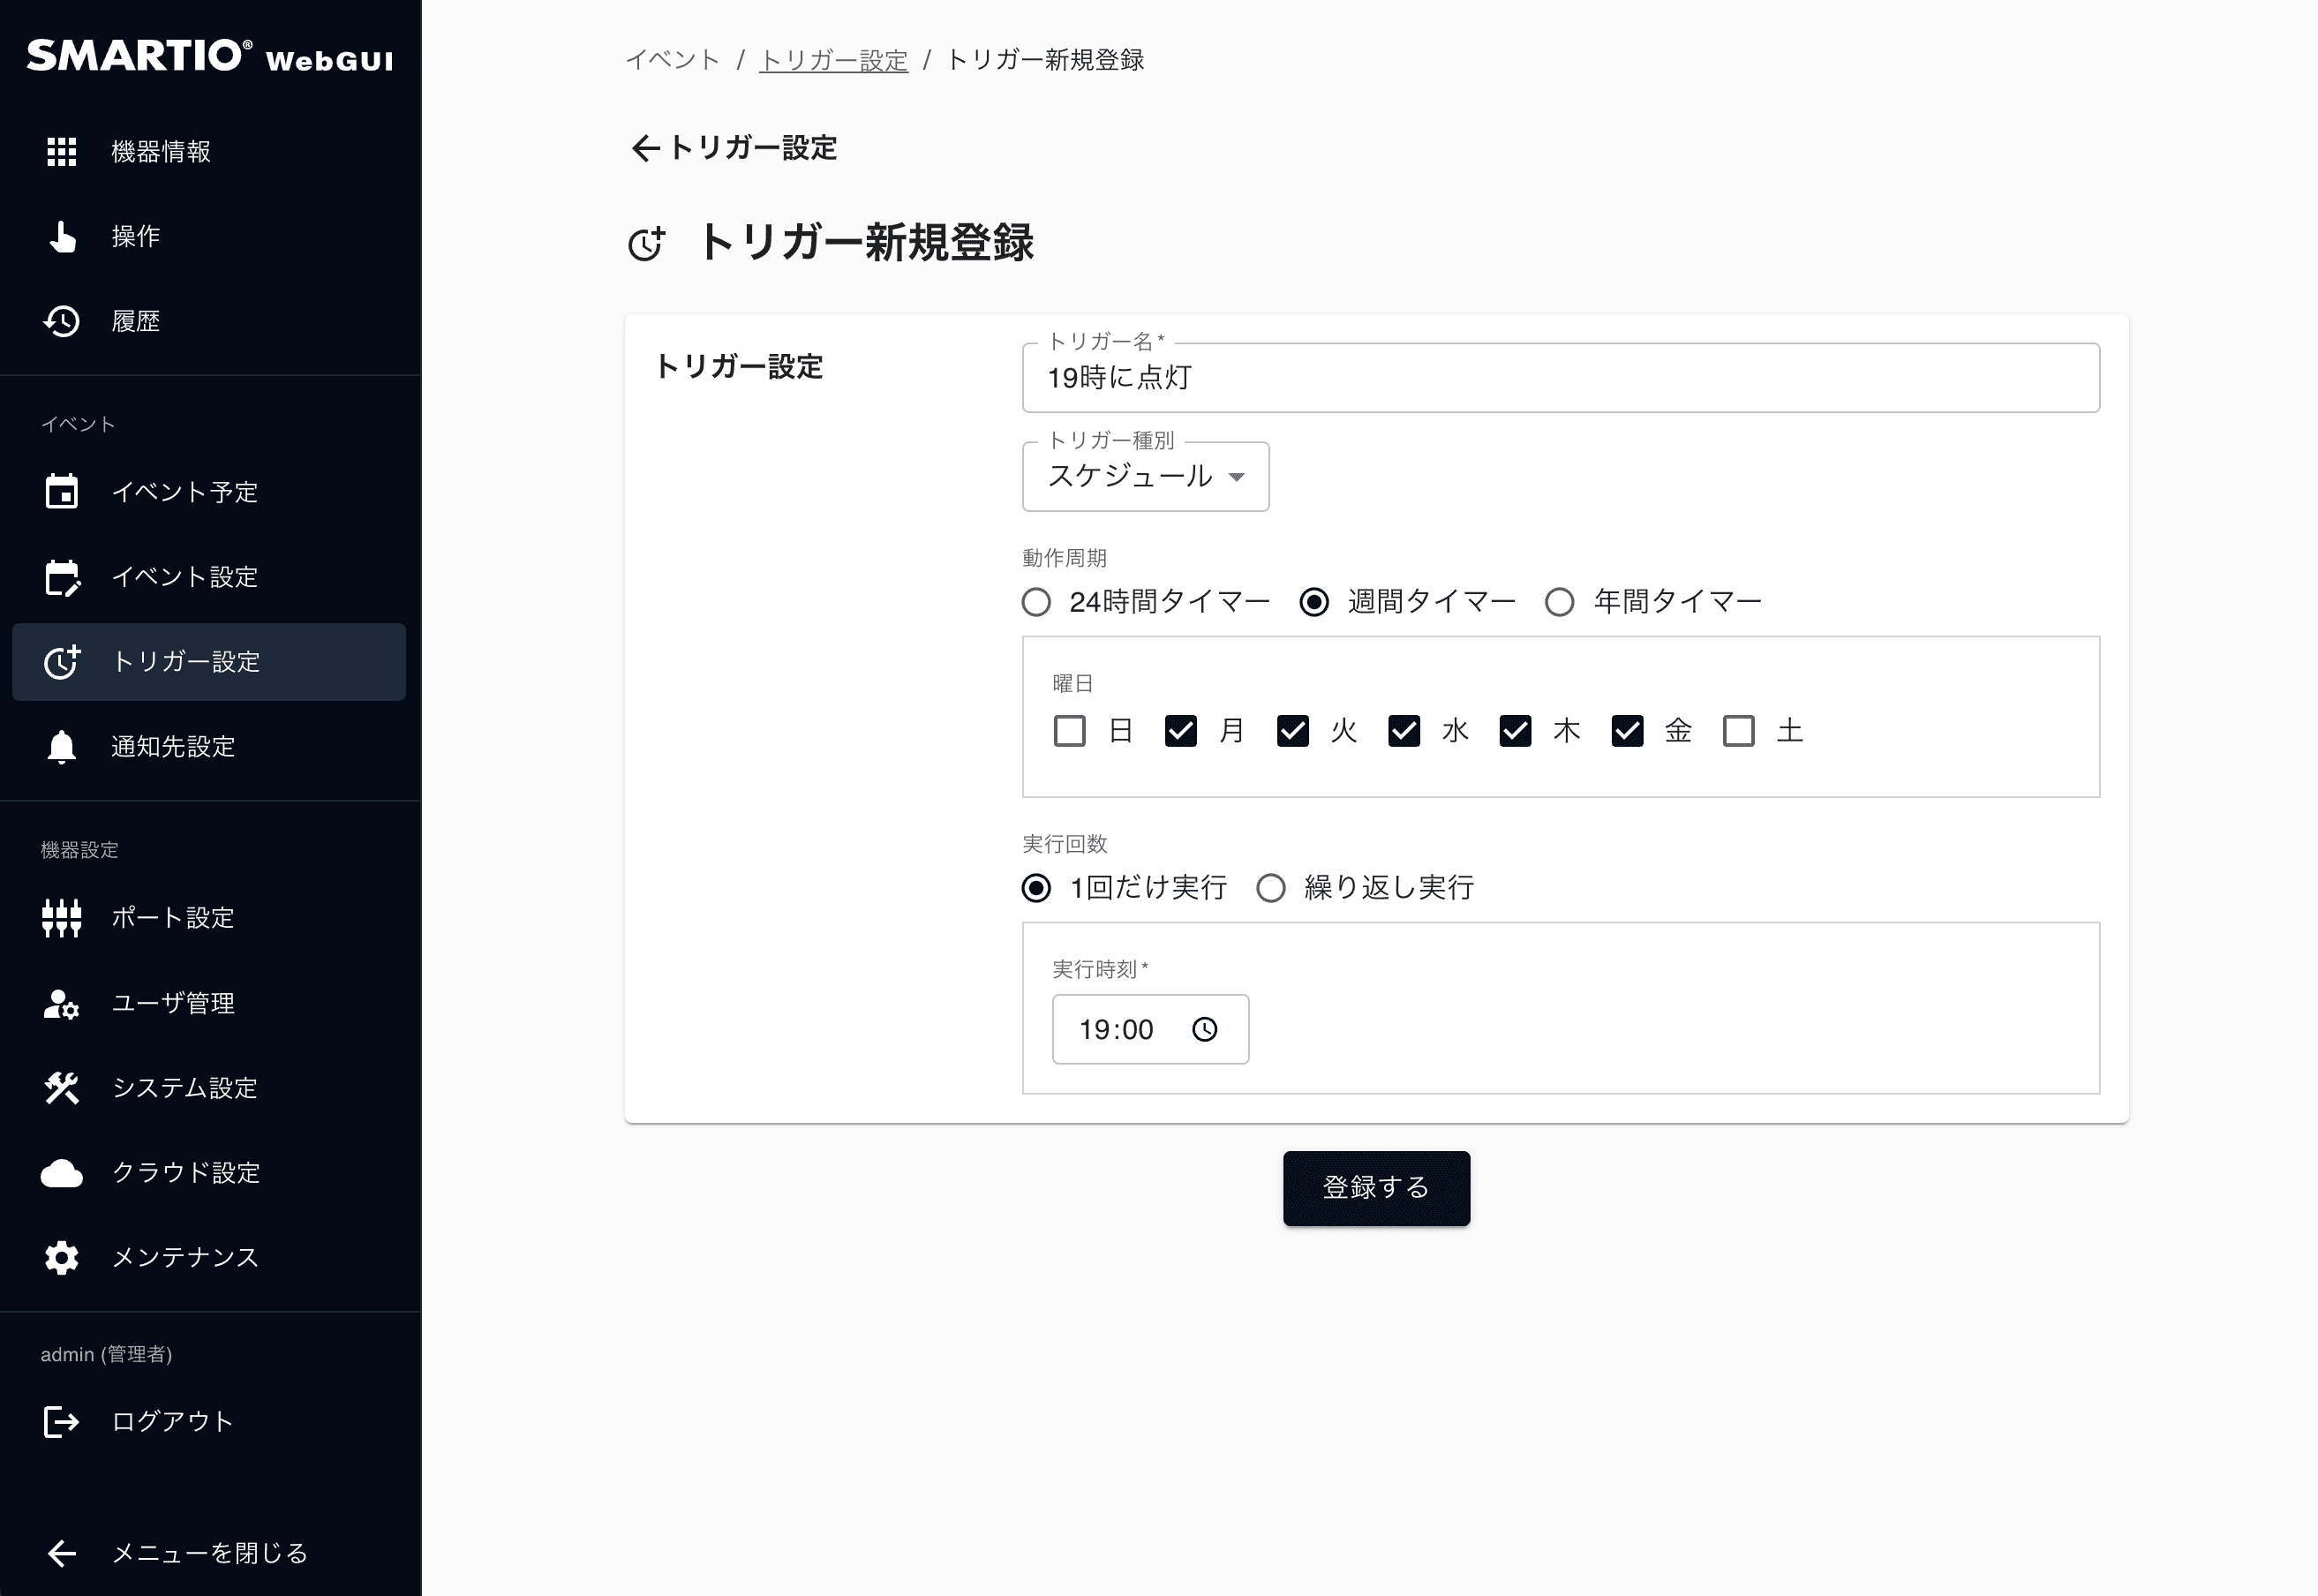
Task: Uncheck the 月 (Monday) checkbox
Action: coord(1181,731)
